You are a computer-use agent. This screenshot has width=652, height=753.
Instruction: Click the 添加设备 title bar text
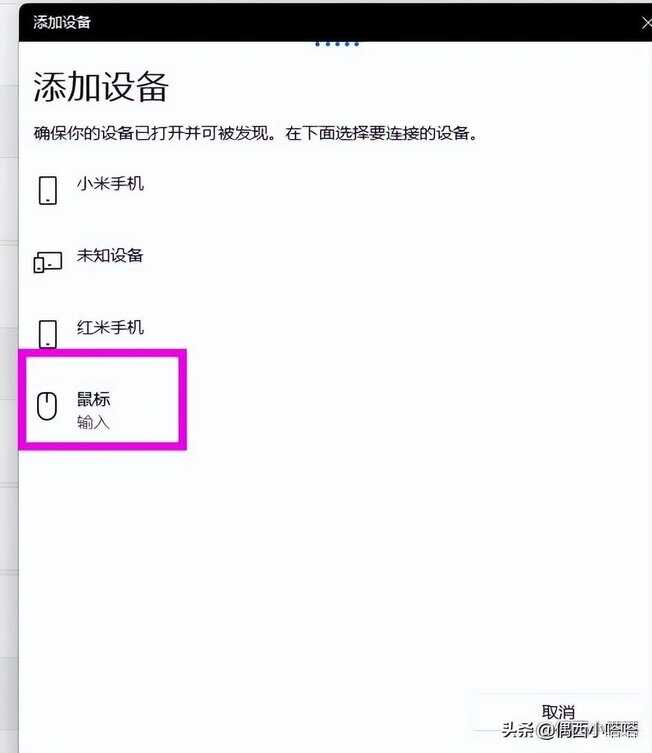62,22
